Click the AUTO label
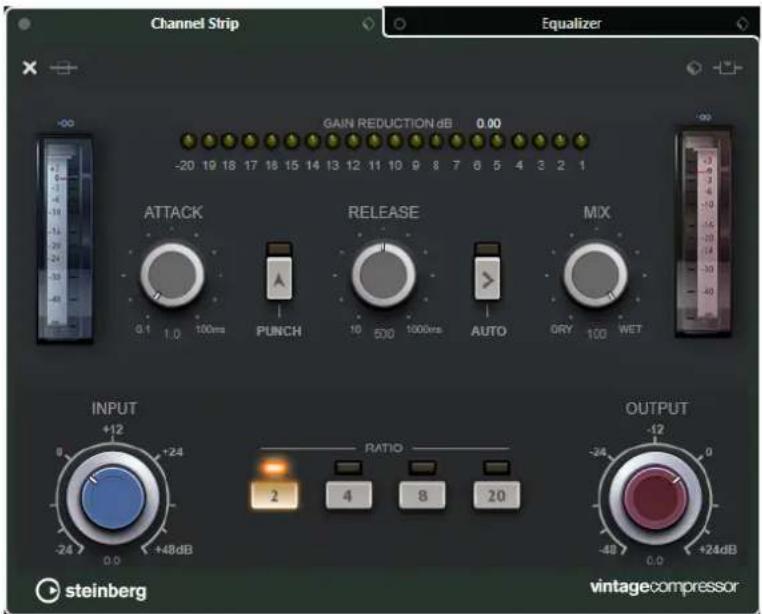 488,331
